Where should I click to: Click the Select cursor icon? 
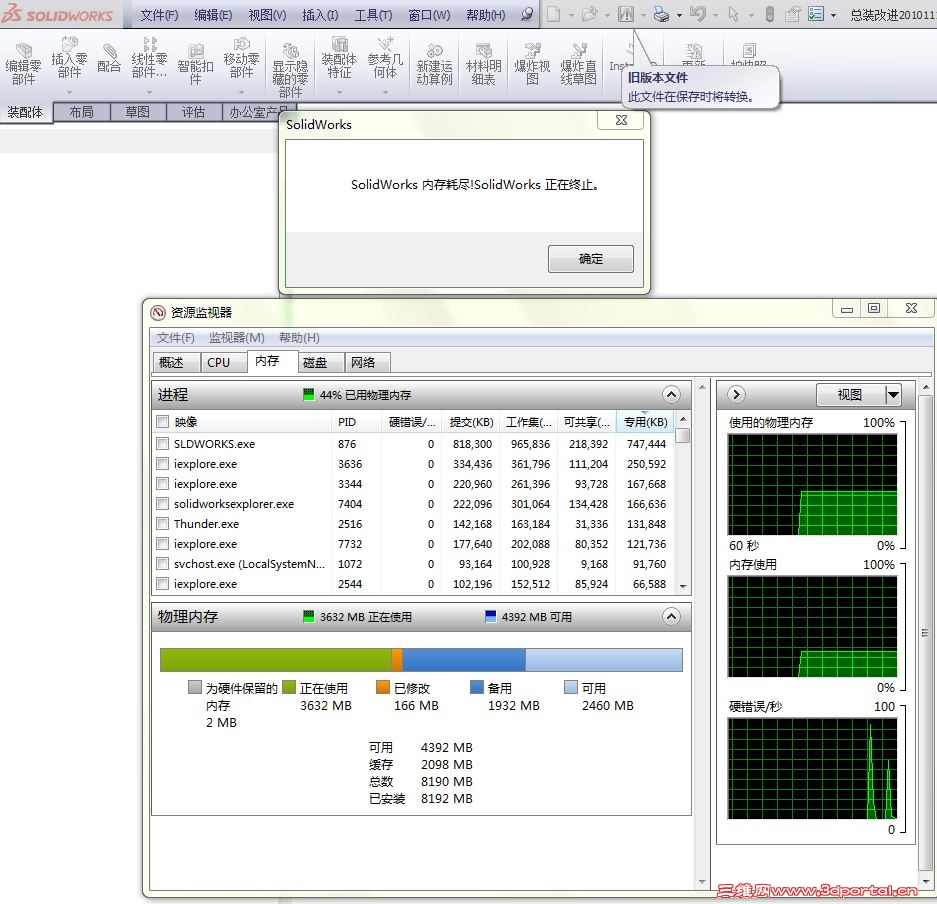733,14
